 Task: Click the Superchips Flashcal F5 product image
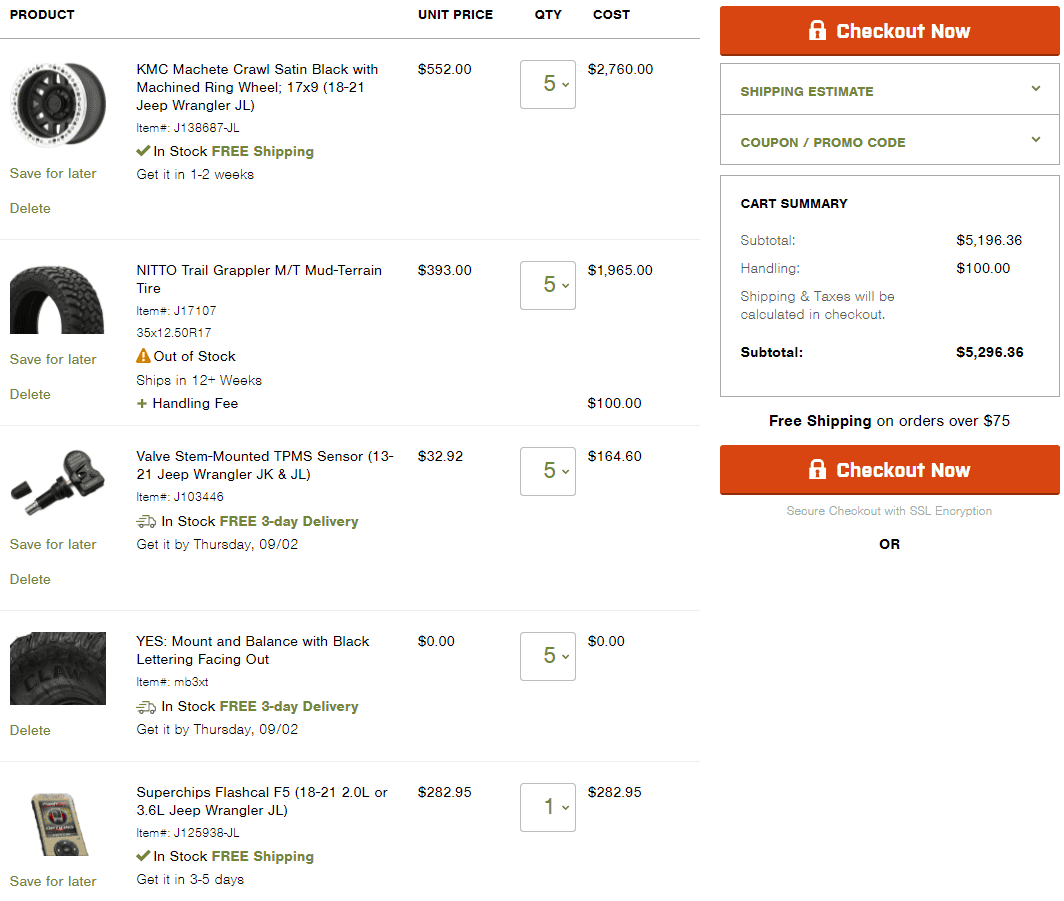click(58, 824)
